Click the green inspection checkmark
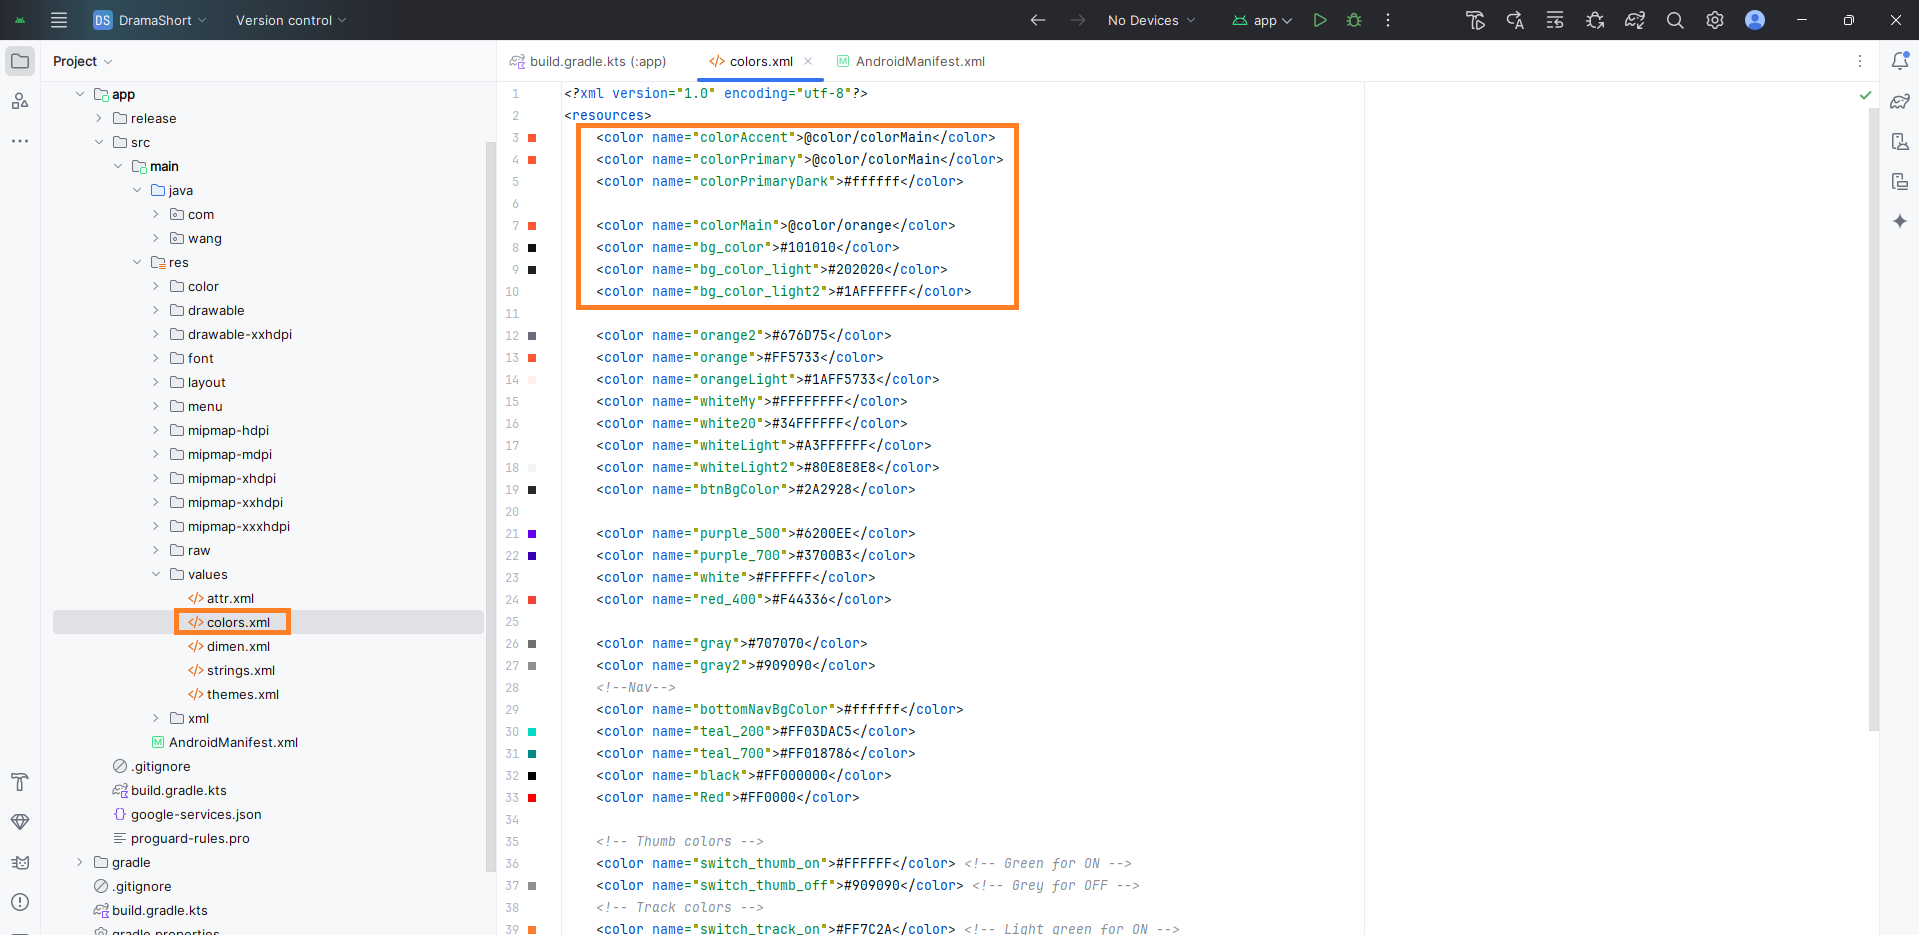 pos(1865,95)
